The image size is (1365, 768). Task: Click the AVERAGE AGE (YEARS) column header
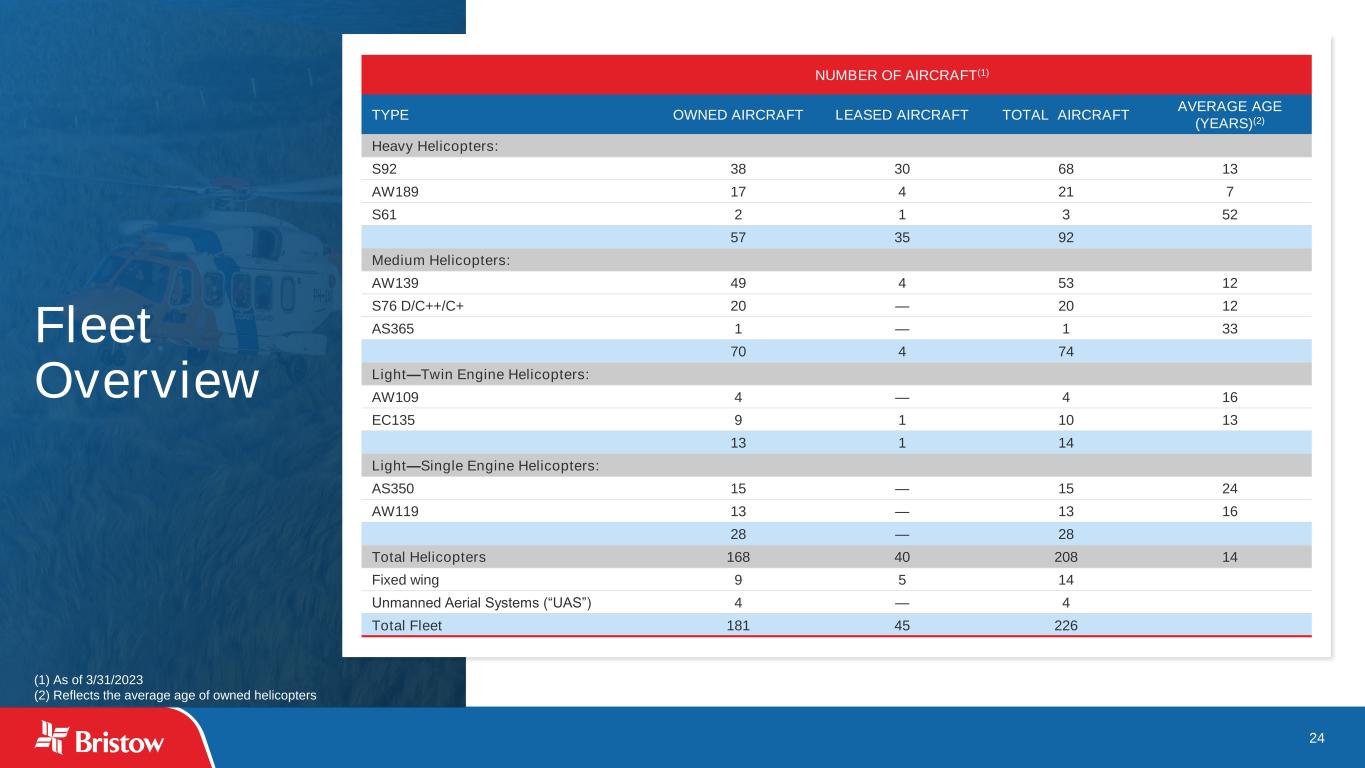[1229, 114]
